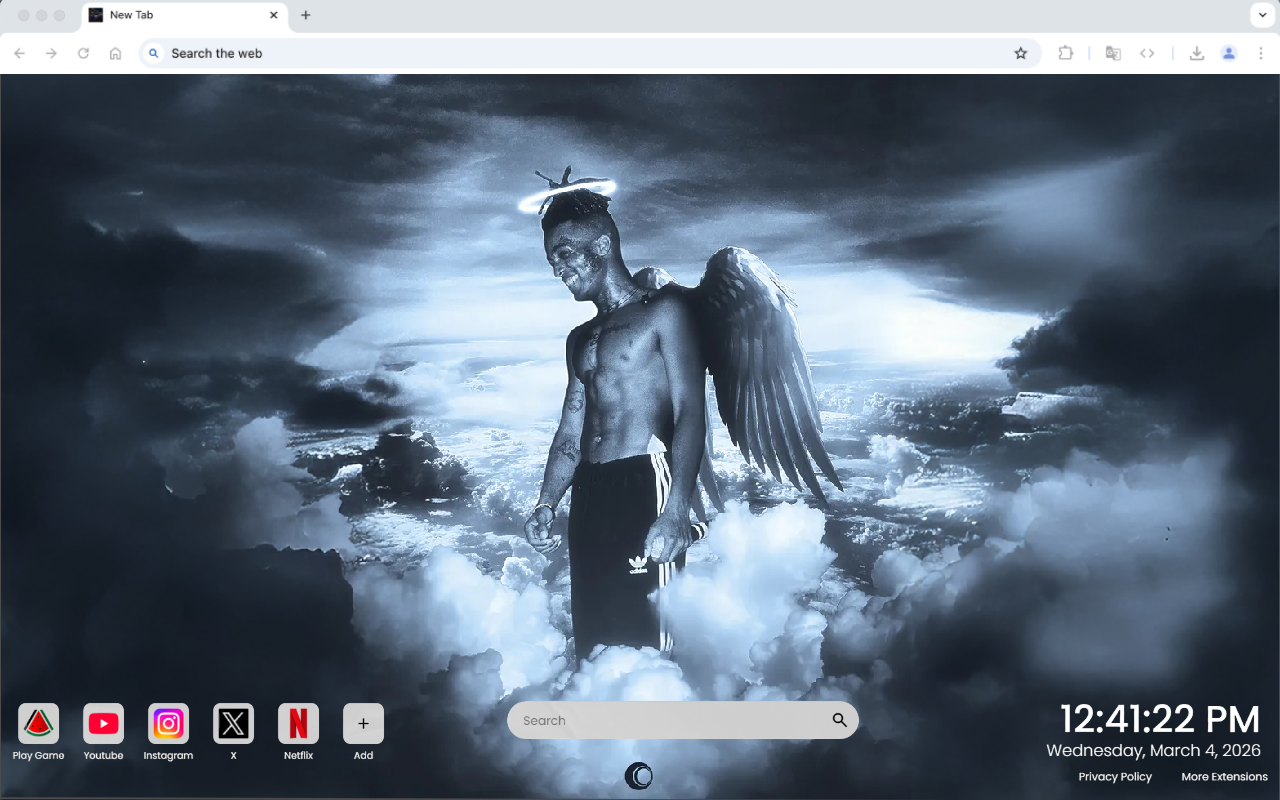Image resolution: width=1280 pixels, height=800 pixels.
Task: Bookmark this tab with star icon
Action: pos(1020,53)
